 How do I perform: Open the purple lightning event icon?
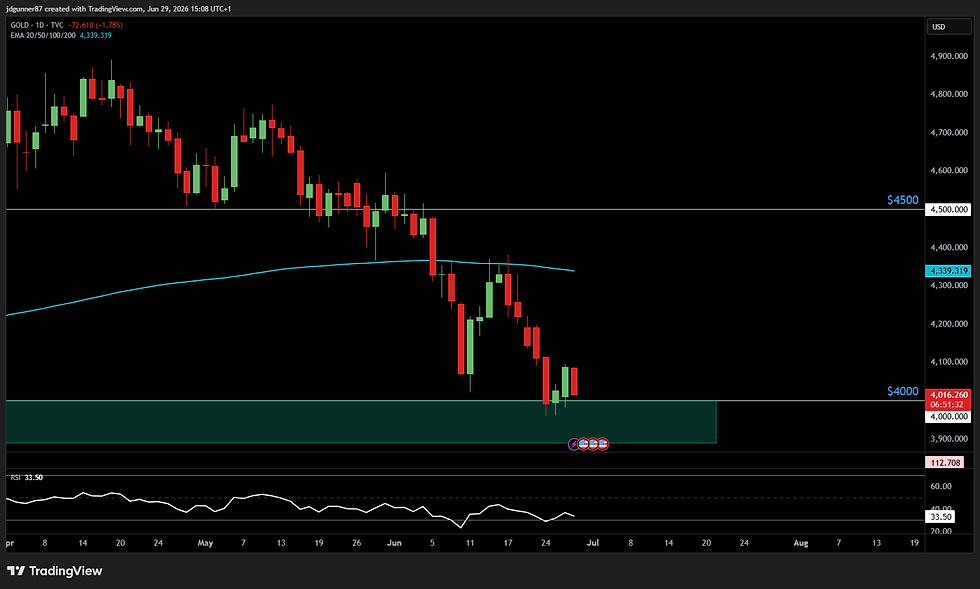coord(574,445)
